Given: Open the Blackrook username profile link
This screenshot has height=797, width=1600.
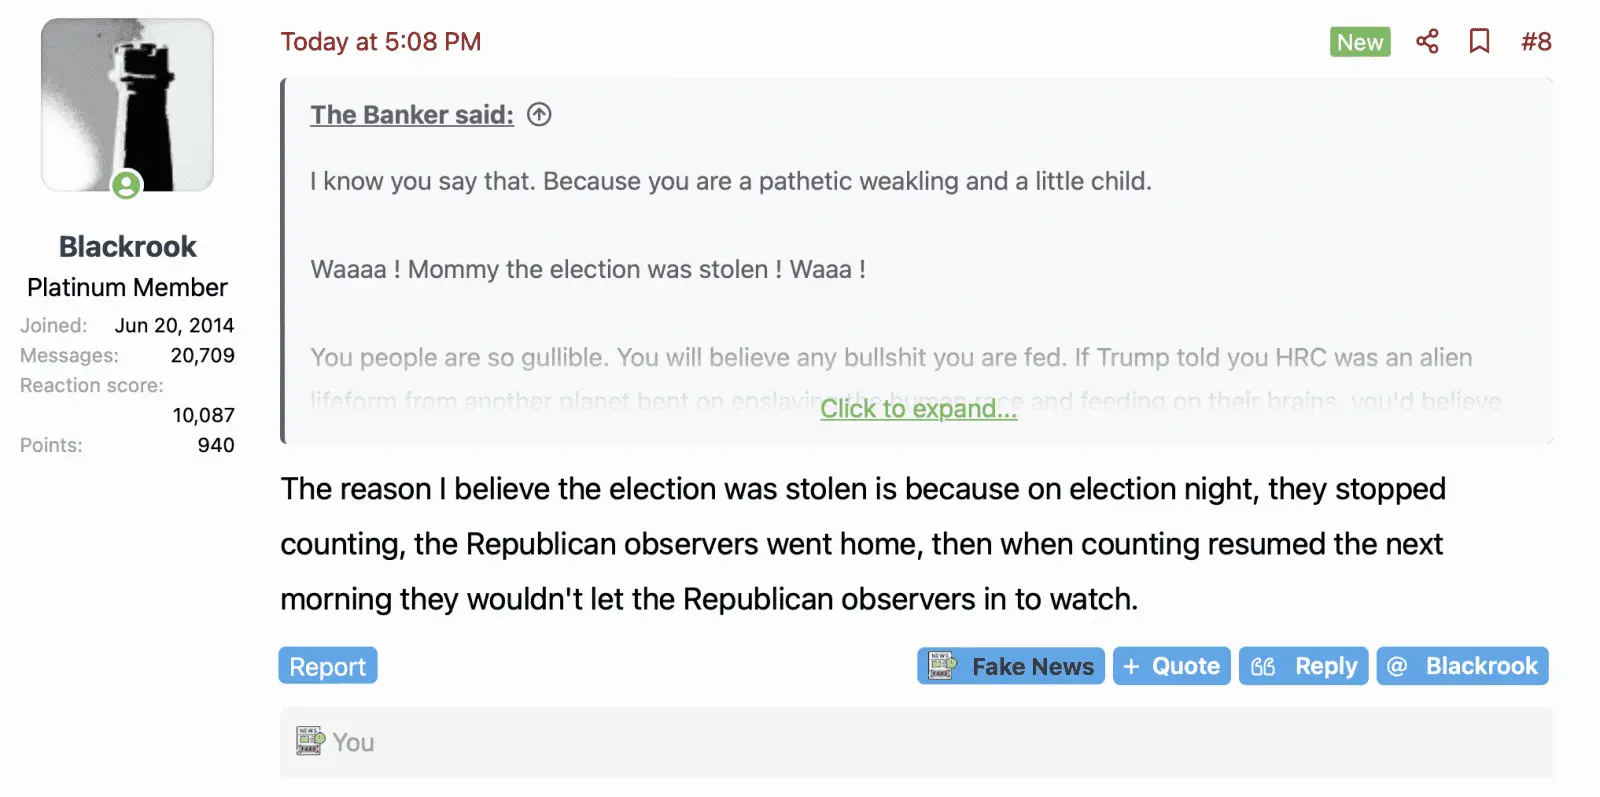Looking at the screenshot, I should point(127,246).
